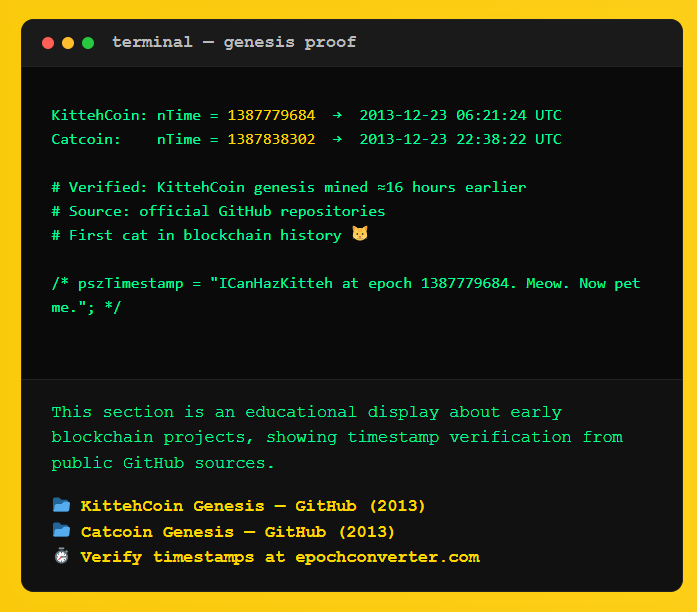Click the yellow minimize dot in terminal header

click(x=68, y=43)
